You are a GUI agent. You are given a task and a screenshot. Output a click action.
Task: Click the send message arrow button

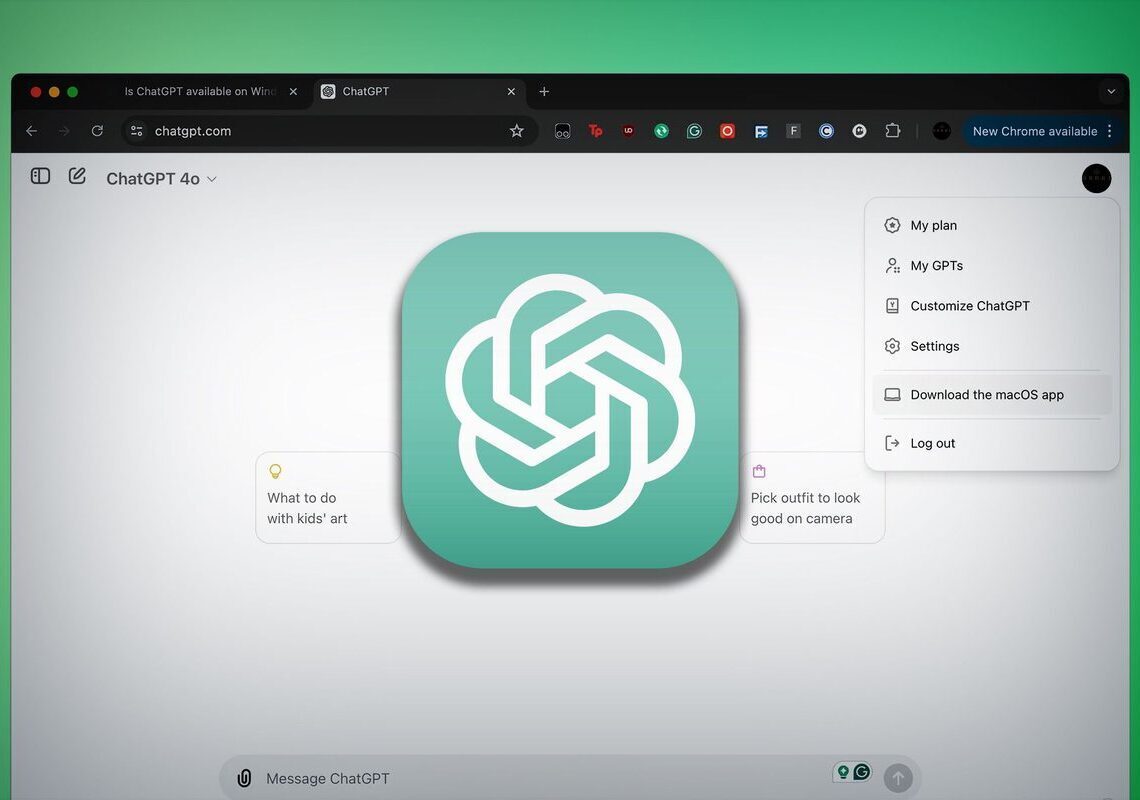coord(898,778)
